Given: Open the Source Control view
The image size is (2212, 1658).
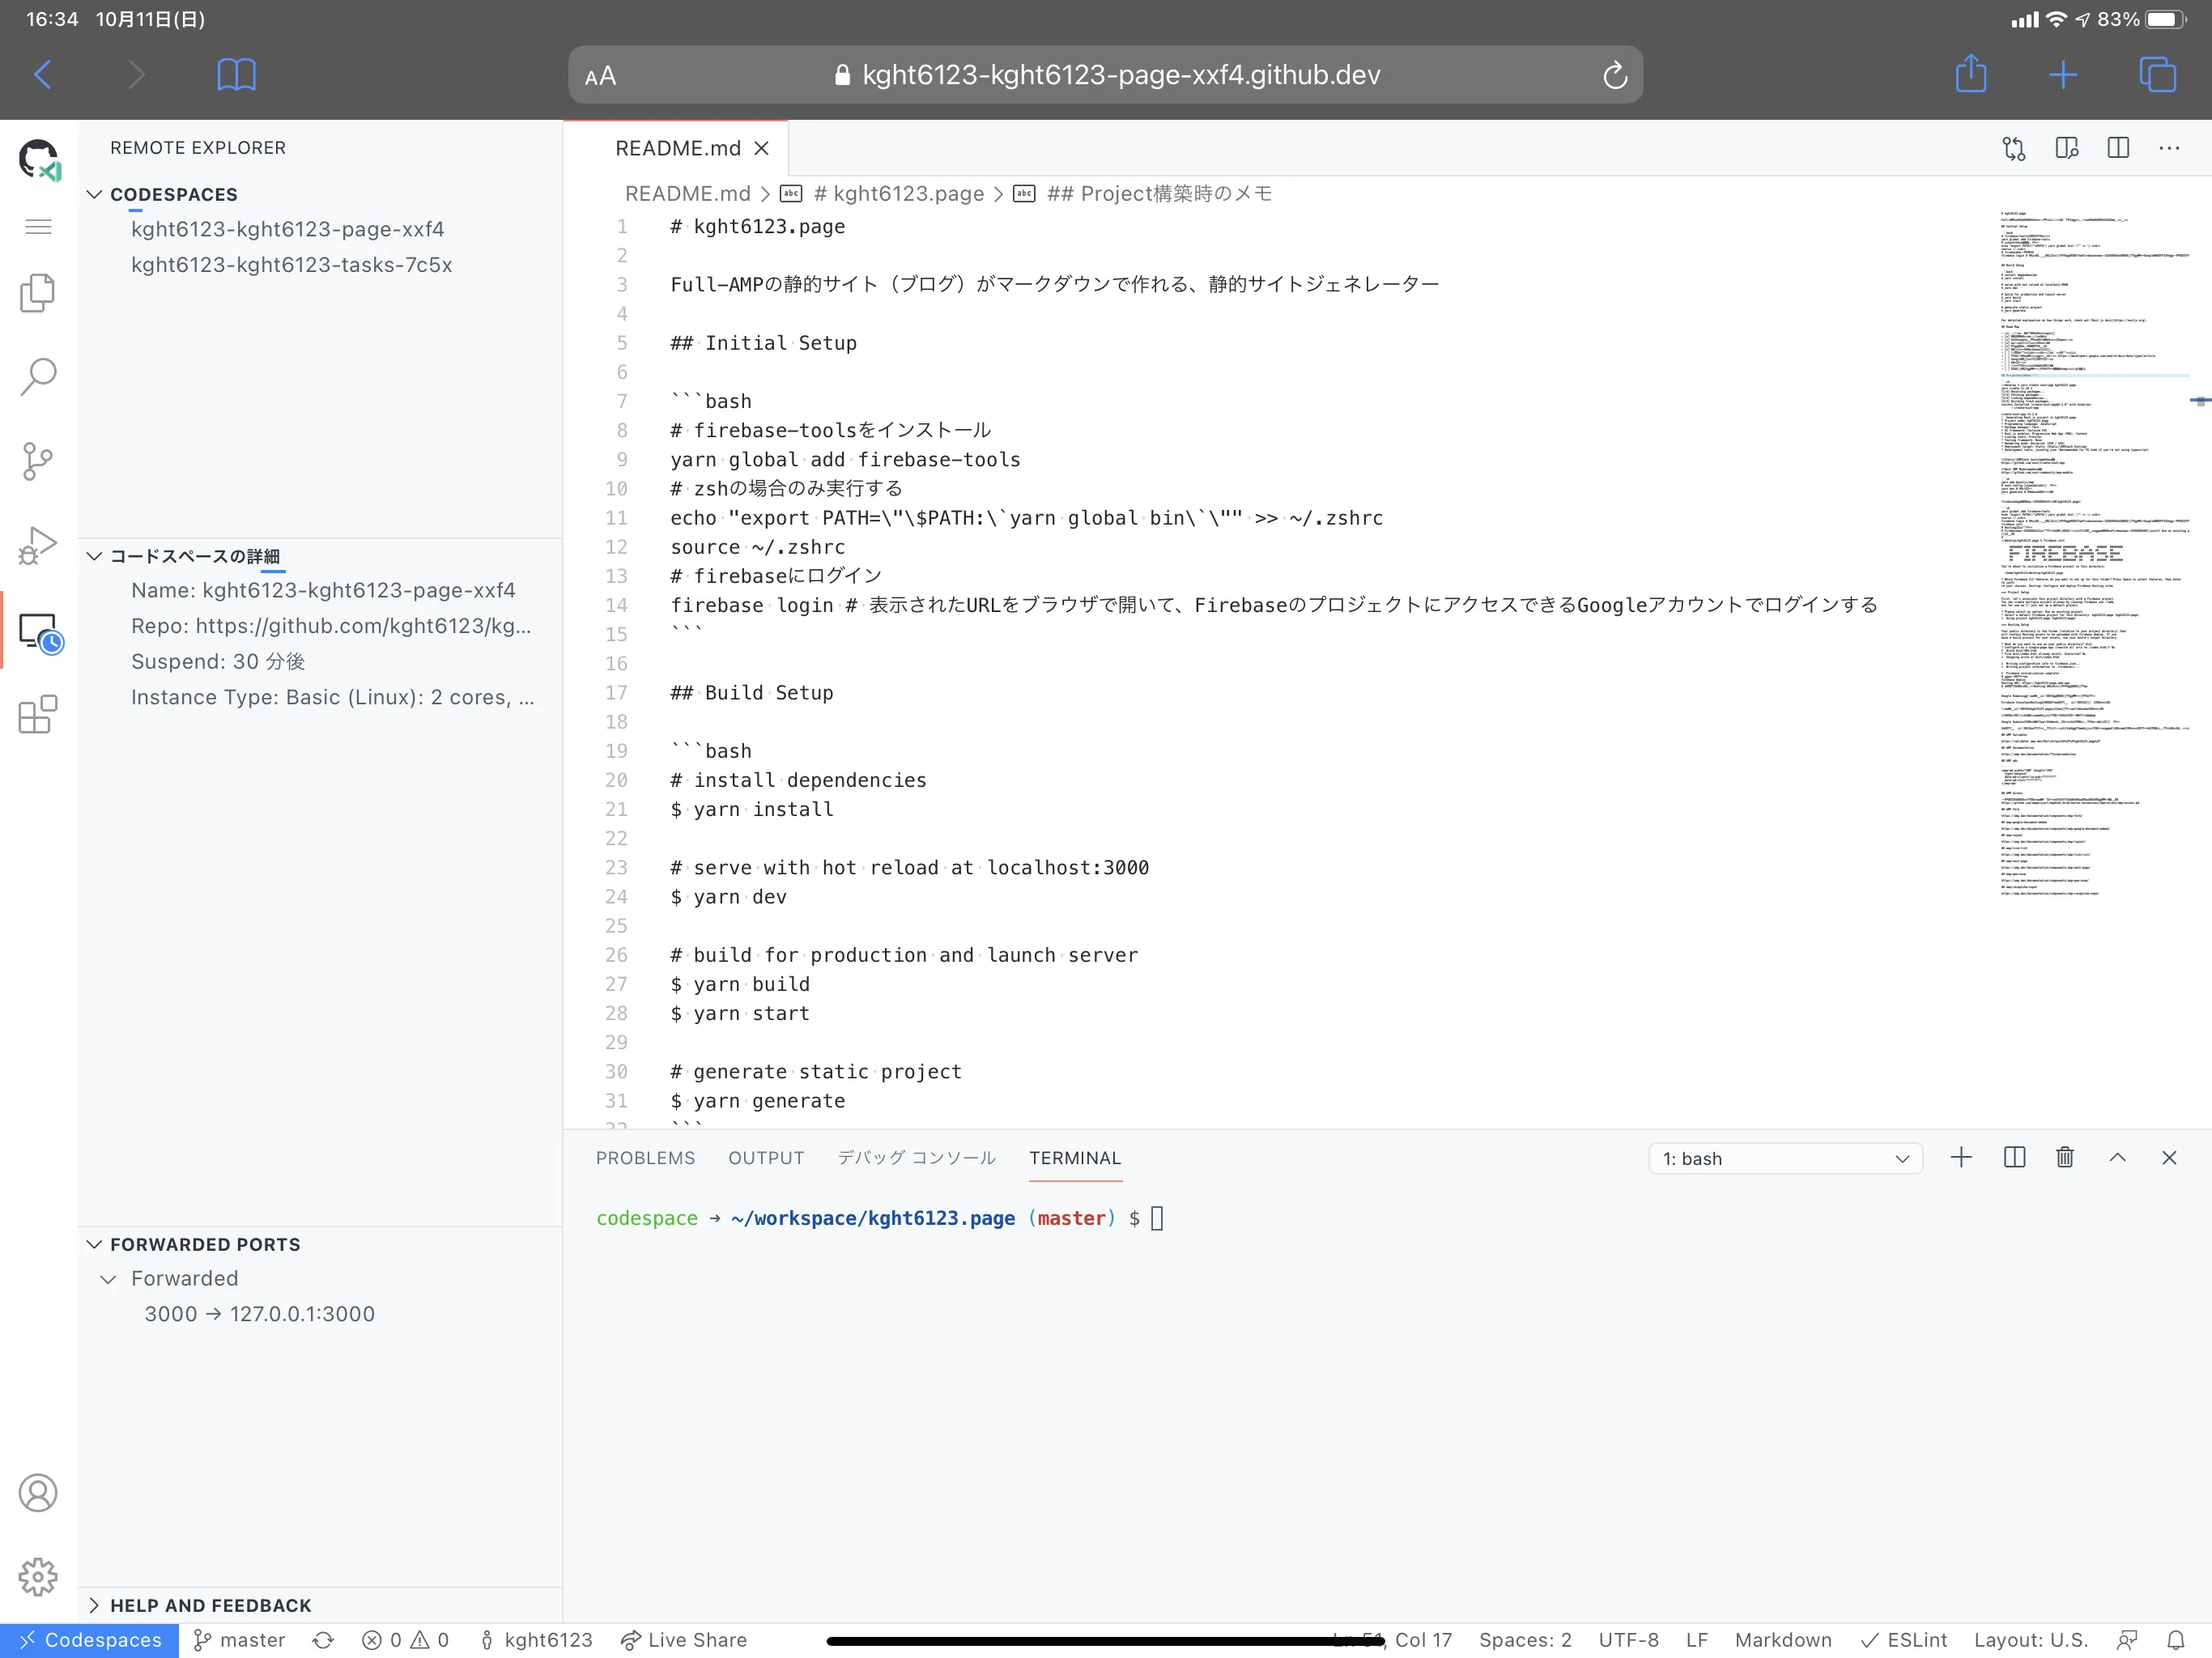Looking at the screenshot, I should click(39, 461).
